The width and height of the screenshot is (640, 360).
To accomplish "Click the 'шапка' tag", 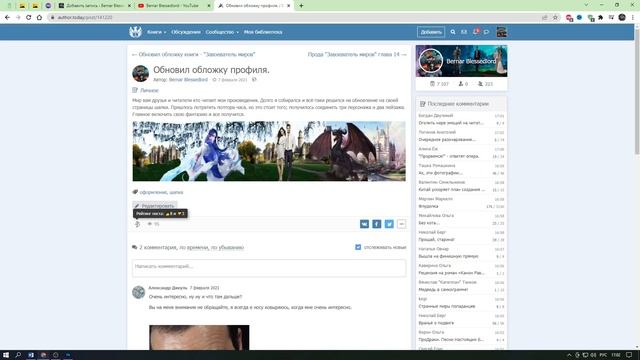I will tap(176, 192).
